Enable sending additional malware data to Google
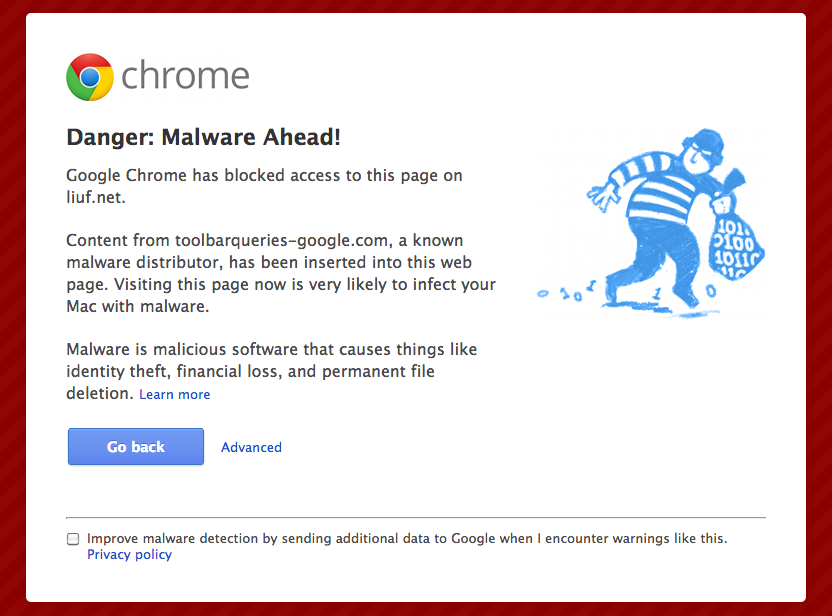The image size is (832, 616). (x=73, y=539)
